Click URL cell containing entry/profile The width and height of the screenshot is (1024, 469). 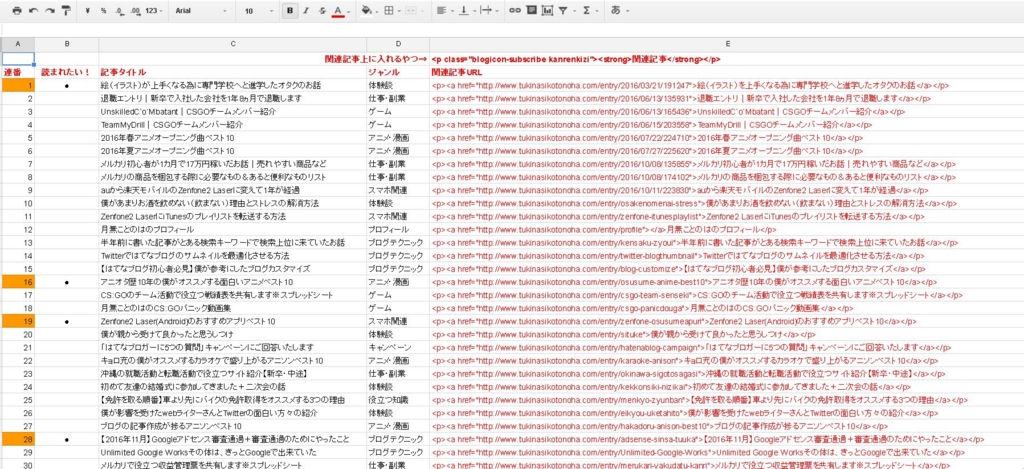727,229
